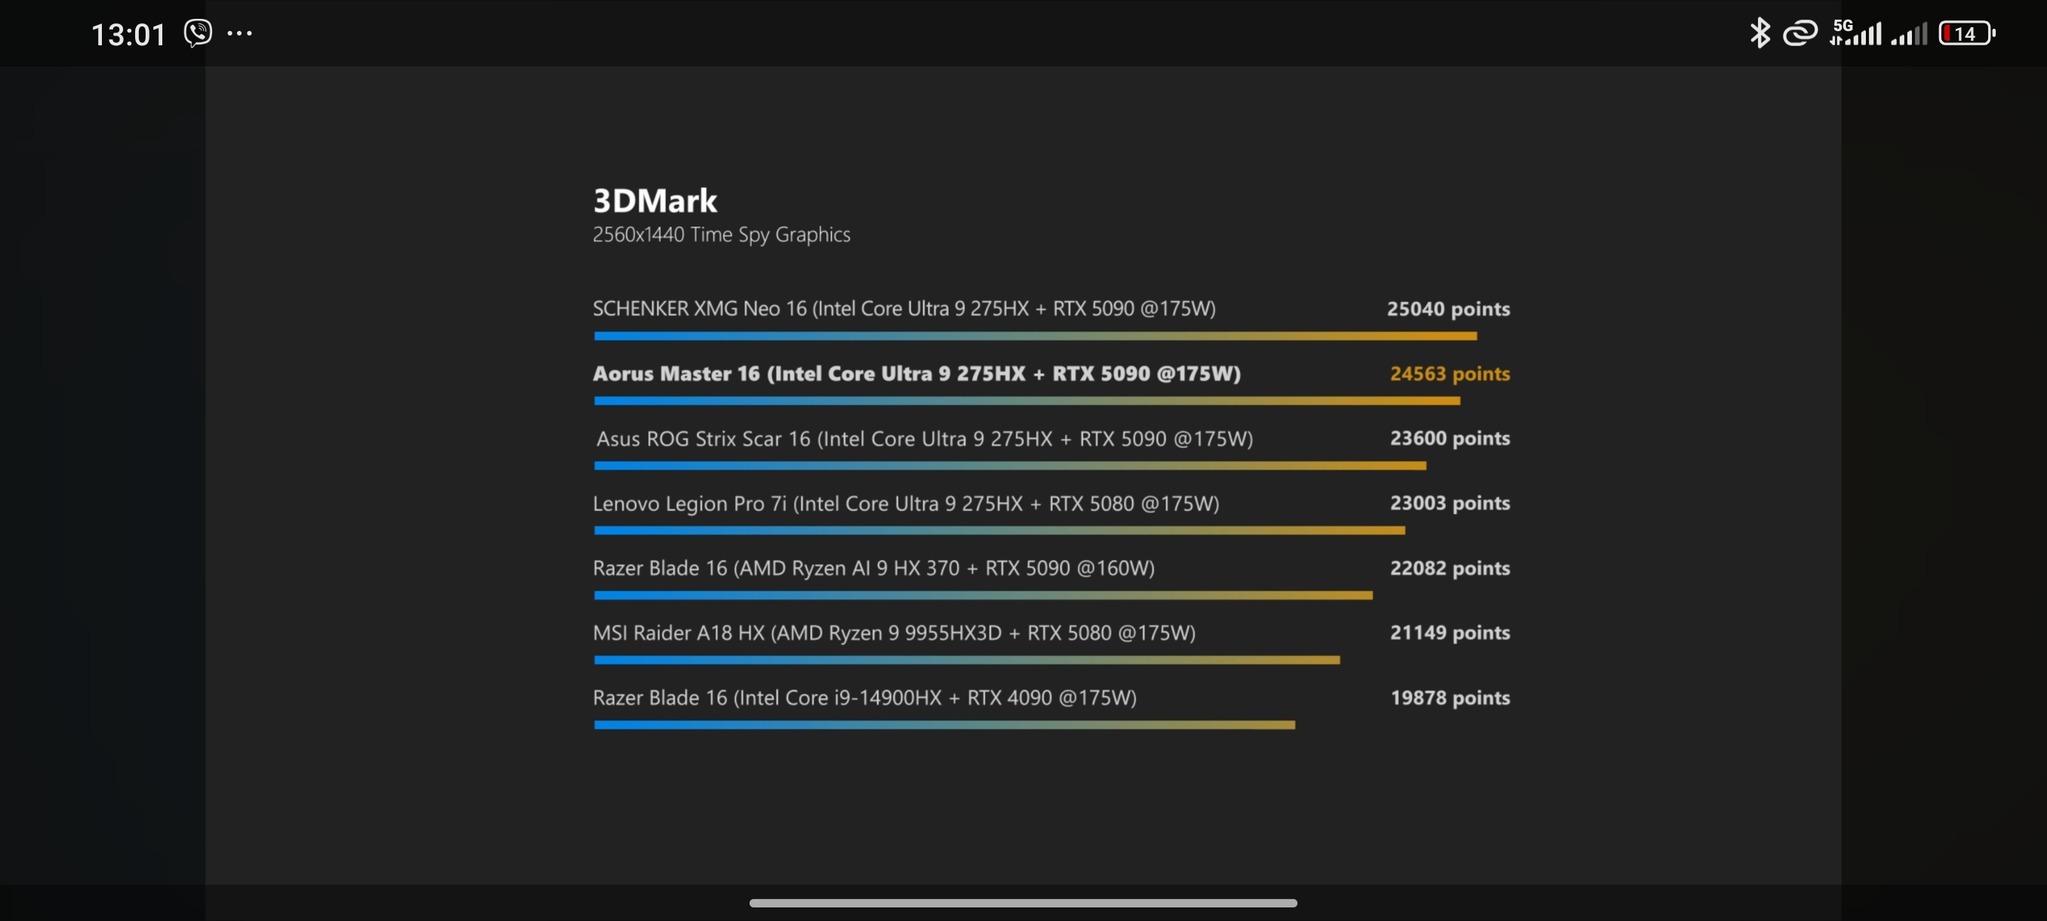This screenshot has width=2047, height=921.
Task: Click the orange 24563 points score
Action: [1449, 374]
